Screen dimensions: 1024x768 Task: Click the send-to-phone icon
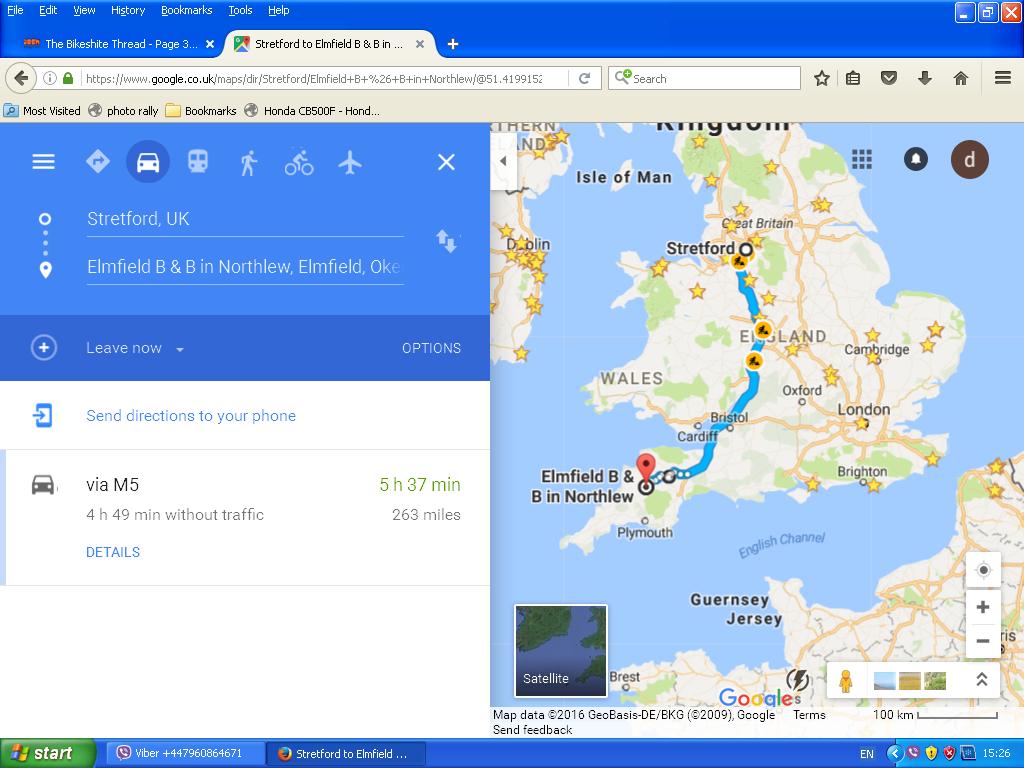click(42, 415)
